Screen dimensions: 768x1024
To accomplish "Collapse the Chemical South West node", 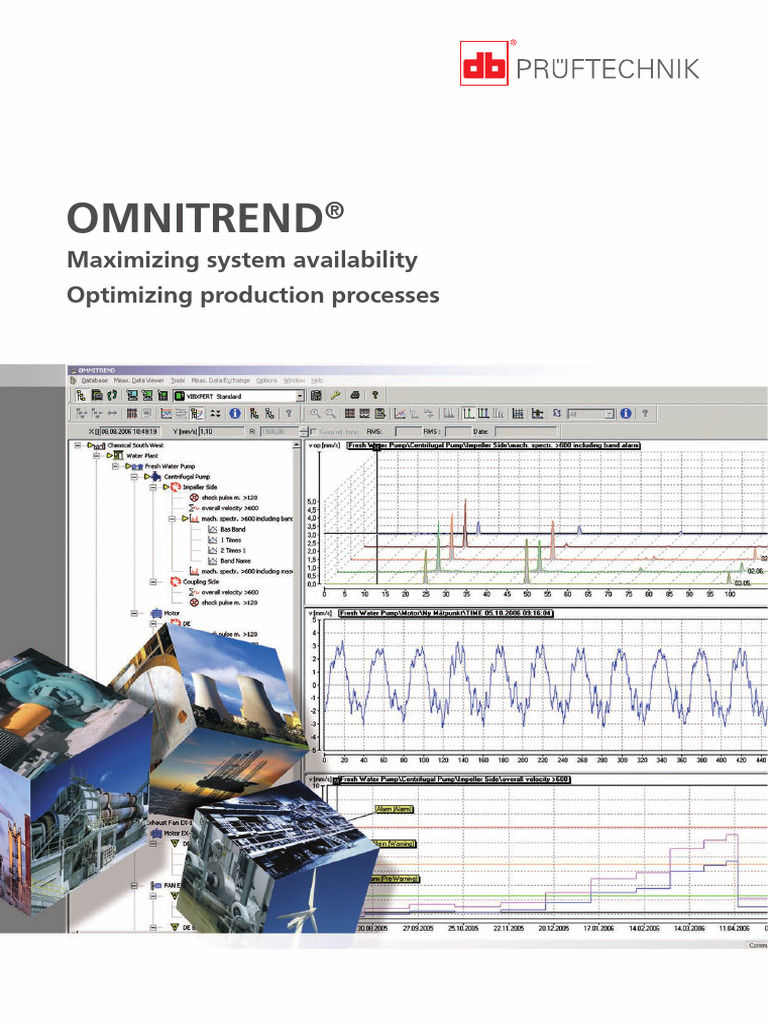I will coord(78,445).
